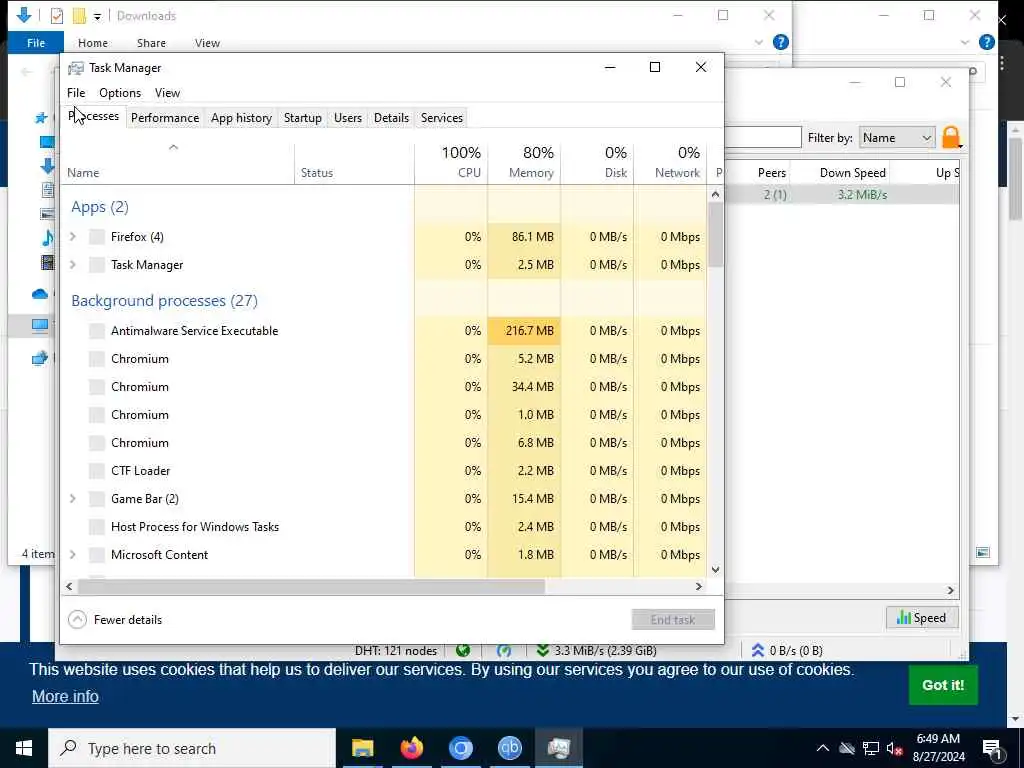Viewport: 1024px width, 768px height.
Task: Expand the Game Bar (2) group
Action: coord(73,499)
